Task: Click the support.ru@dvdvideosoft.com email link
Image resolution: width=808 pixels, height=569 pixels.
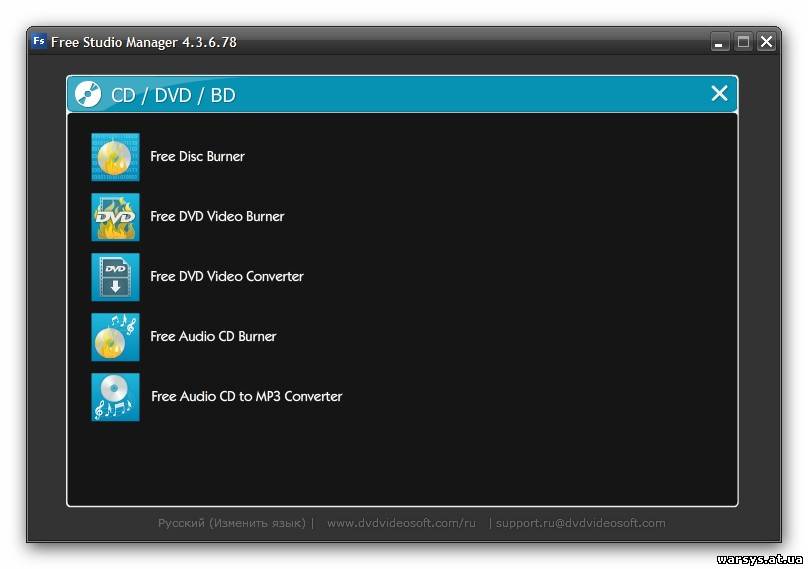Action: (x=581, y=523)
